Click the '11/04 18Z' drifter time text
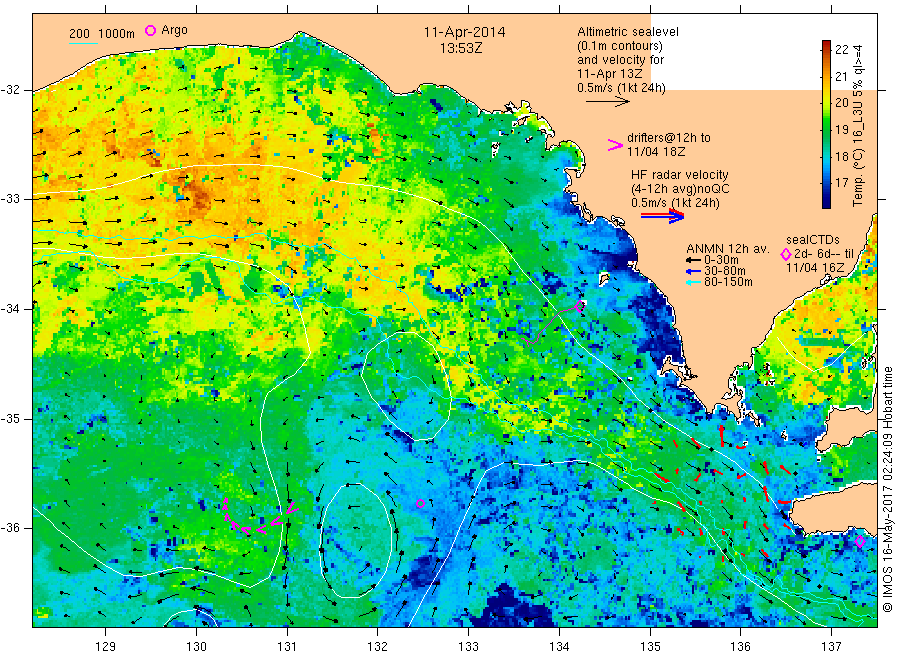This screenshot has width=900, height=660. pos(655,152)
